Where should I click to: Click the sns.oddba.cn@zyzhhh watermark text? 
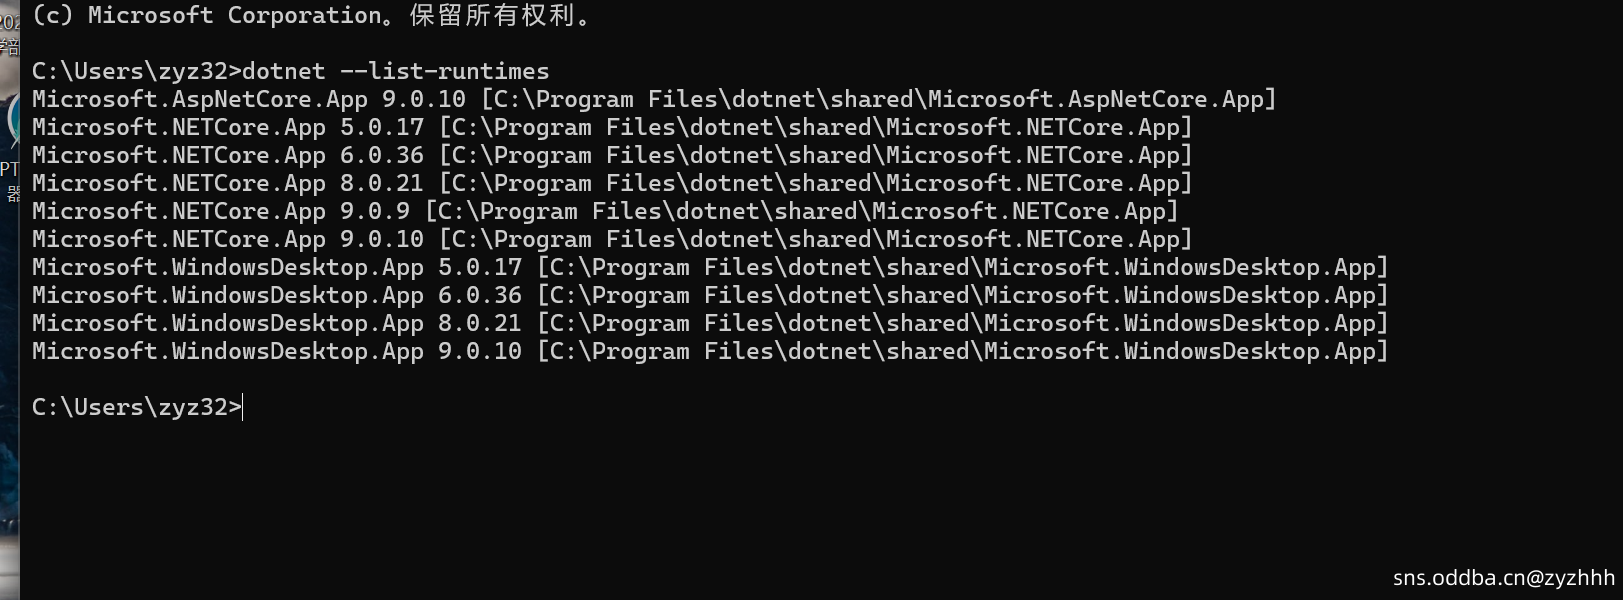[1503, 578]
